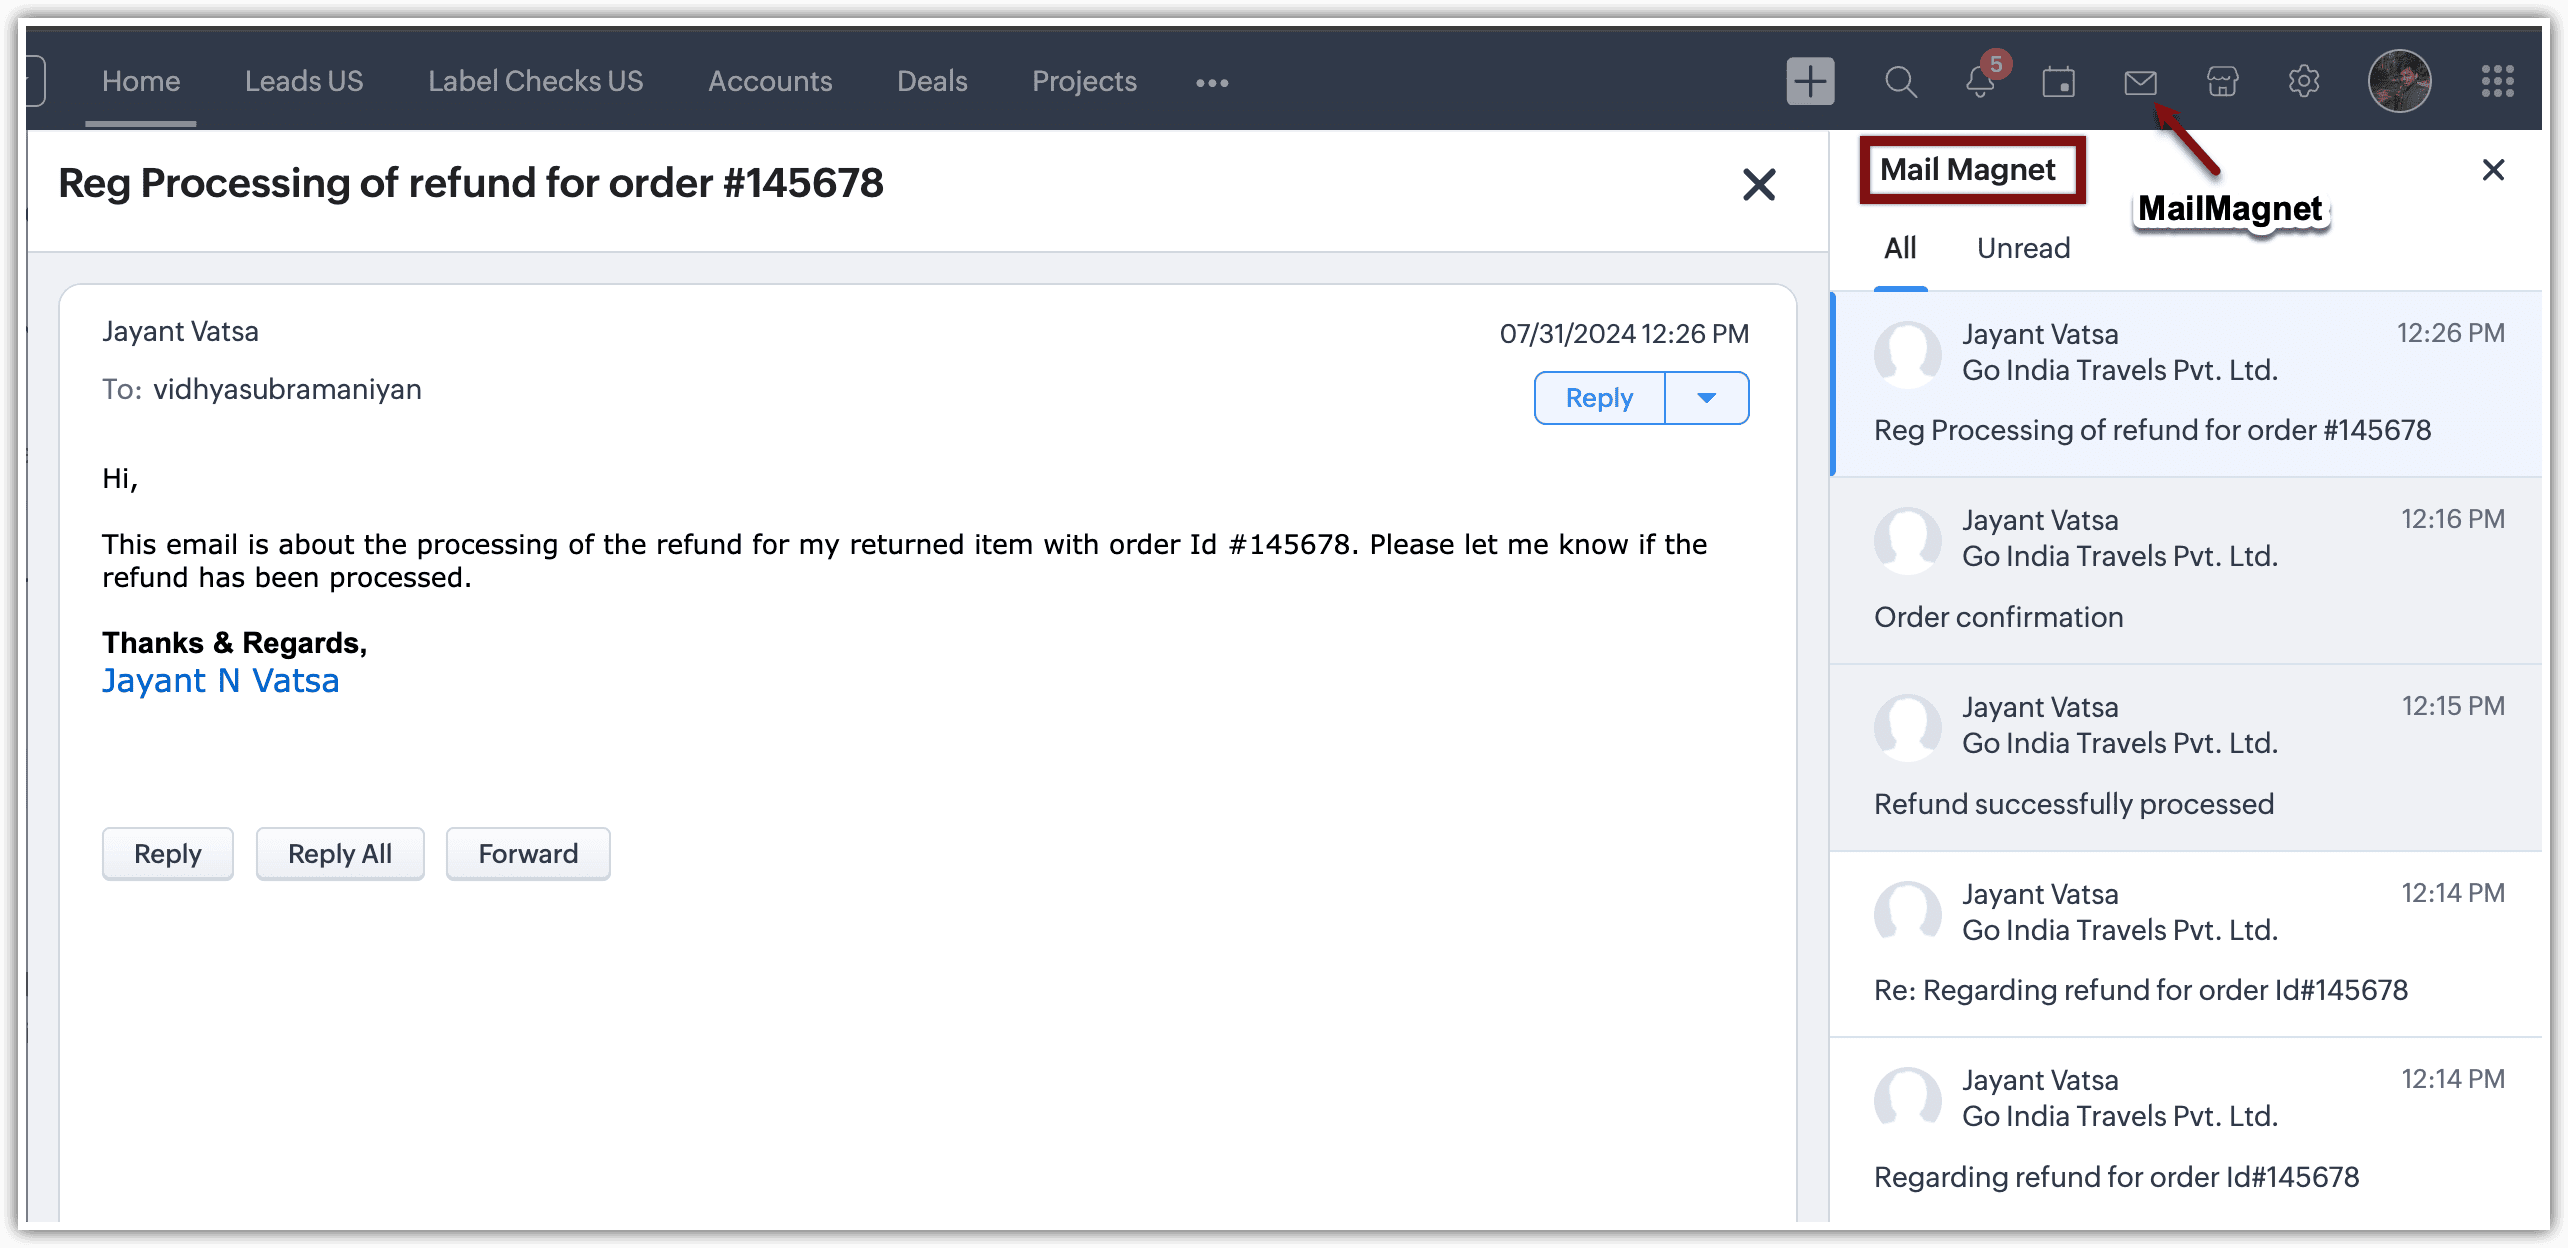Open the apps grid icon
This screenshot has width=2568, height=1248.
(2496, 81)
